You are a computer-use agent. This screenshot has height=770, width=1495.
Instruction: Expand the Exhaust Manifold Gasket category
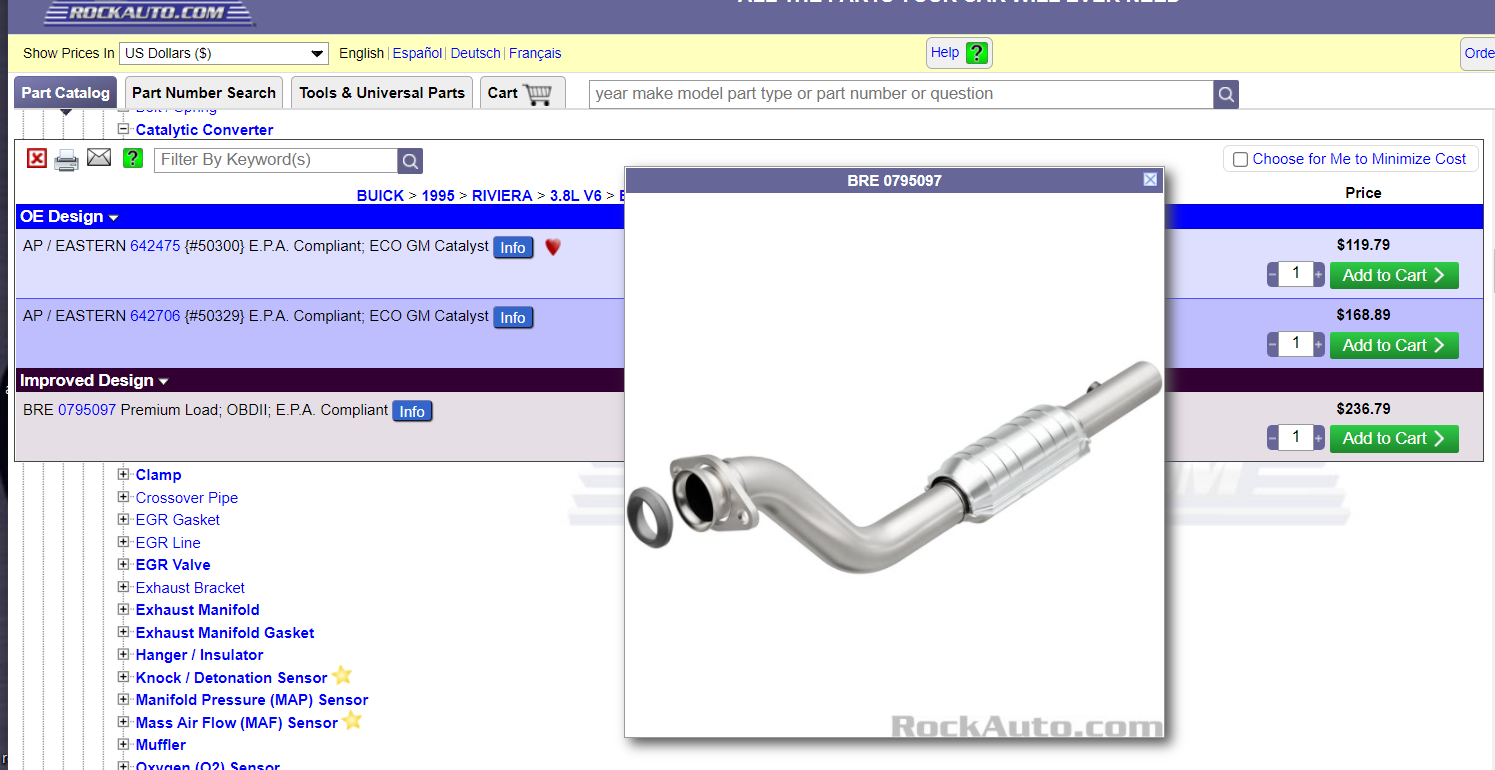[x=124, y=632]
